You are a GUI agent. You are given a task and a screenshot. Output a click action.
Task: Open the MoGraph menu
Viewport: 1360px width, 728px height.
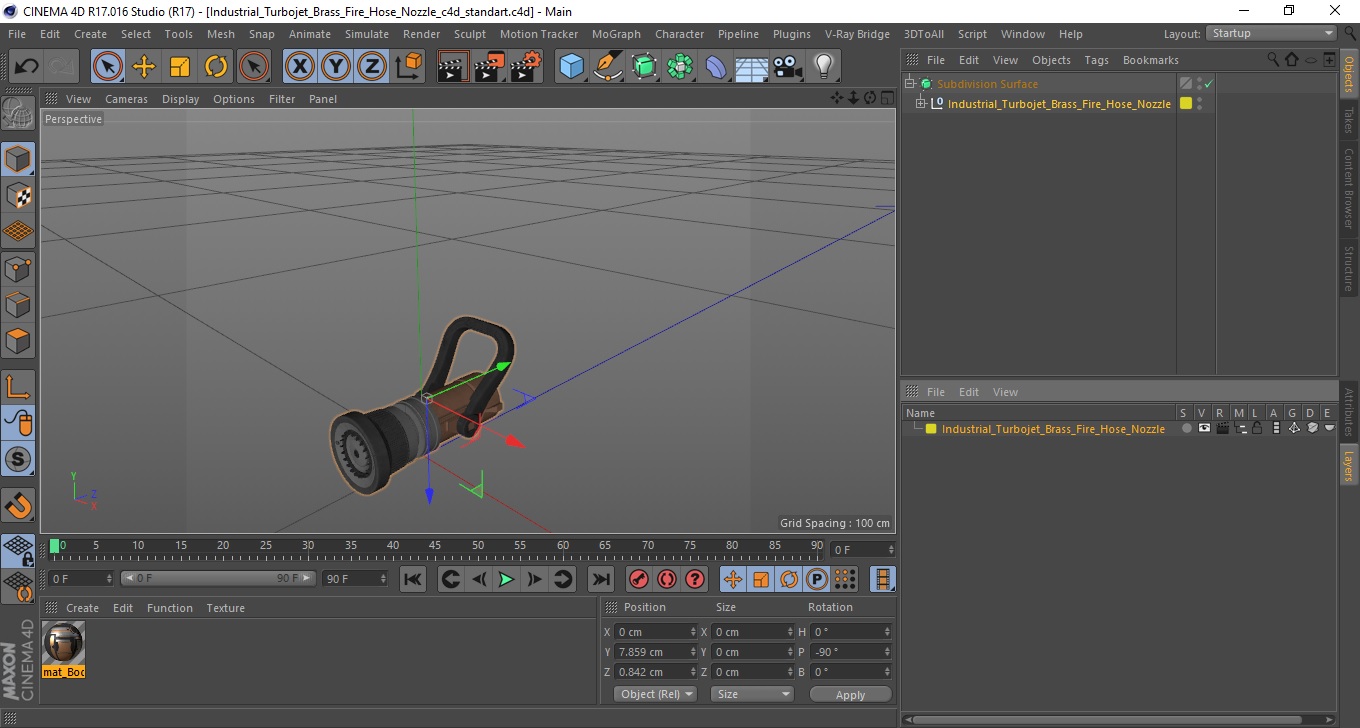coord(616,34)
